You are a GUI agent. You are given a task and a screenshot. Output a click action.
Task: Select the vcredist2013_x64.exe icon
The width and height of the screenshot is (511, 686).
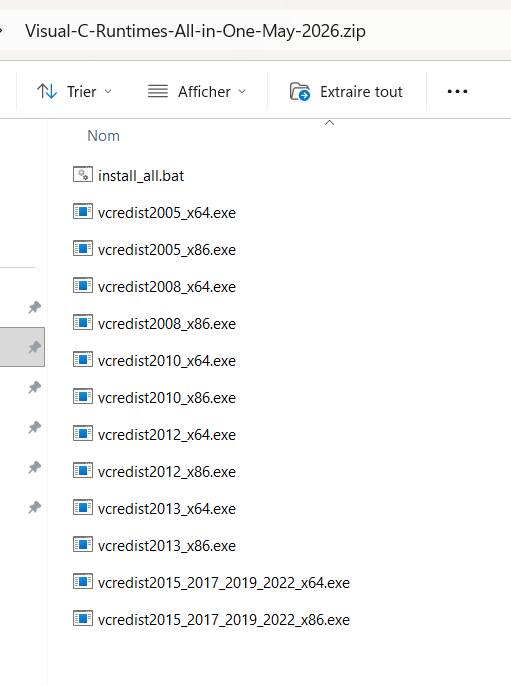(83, 508)
